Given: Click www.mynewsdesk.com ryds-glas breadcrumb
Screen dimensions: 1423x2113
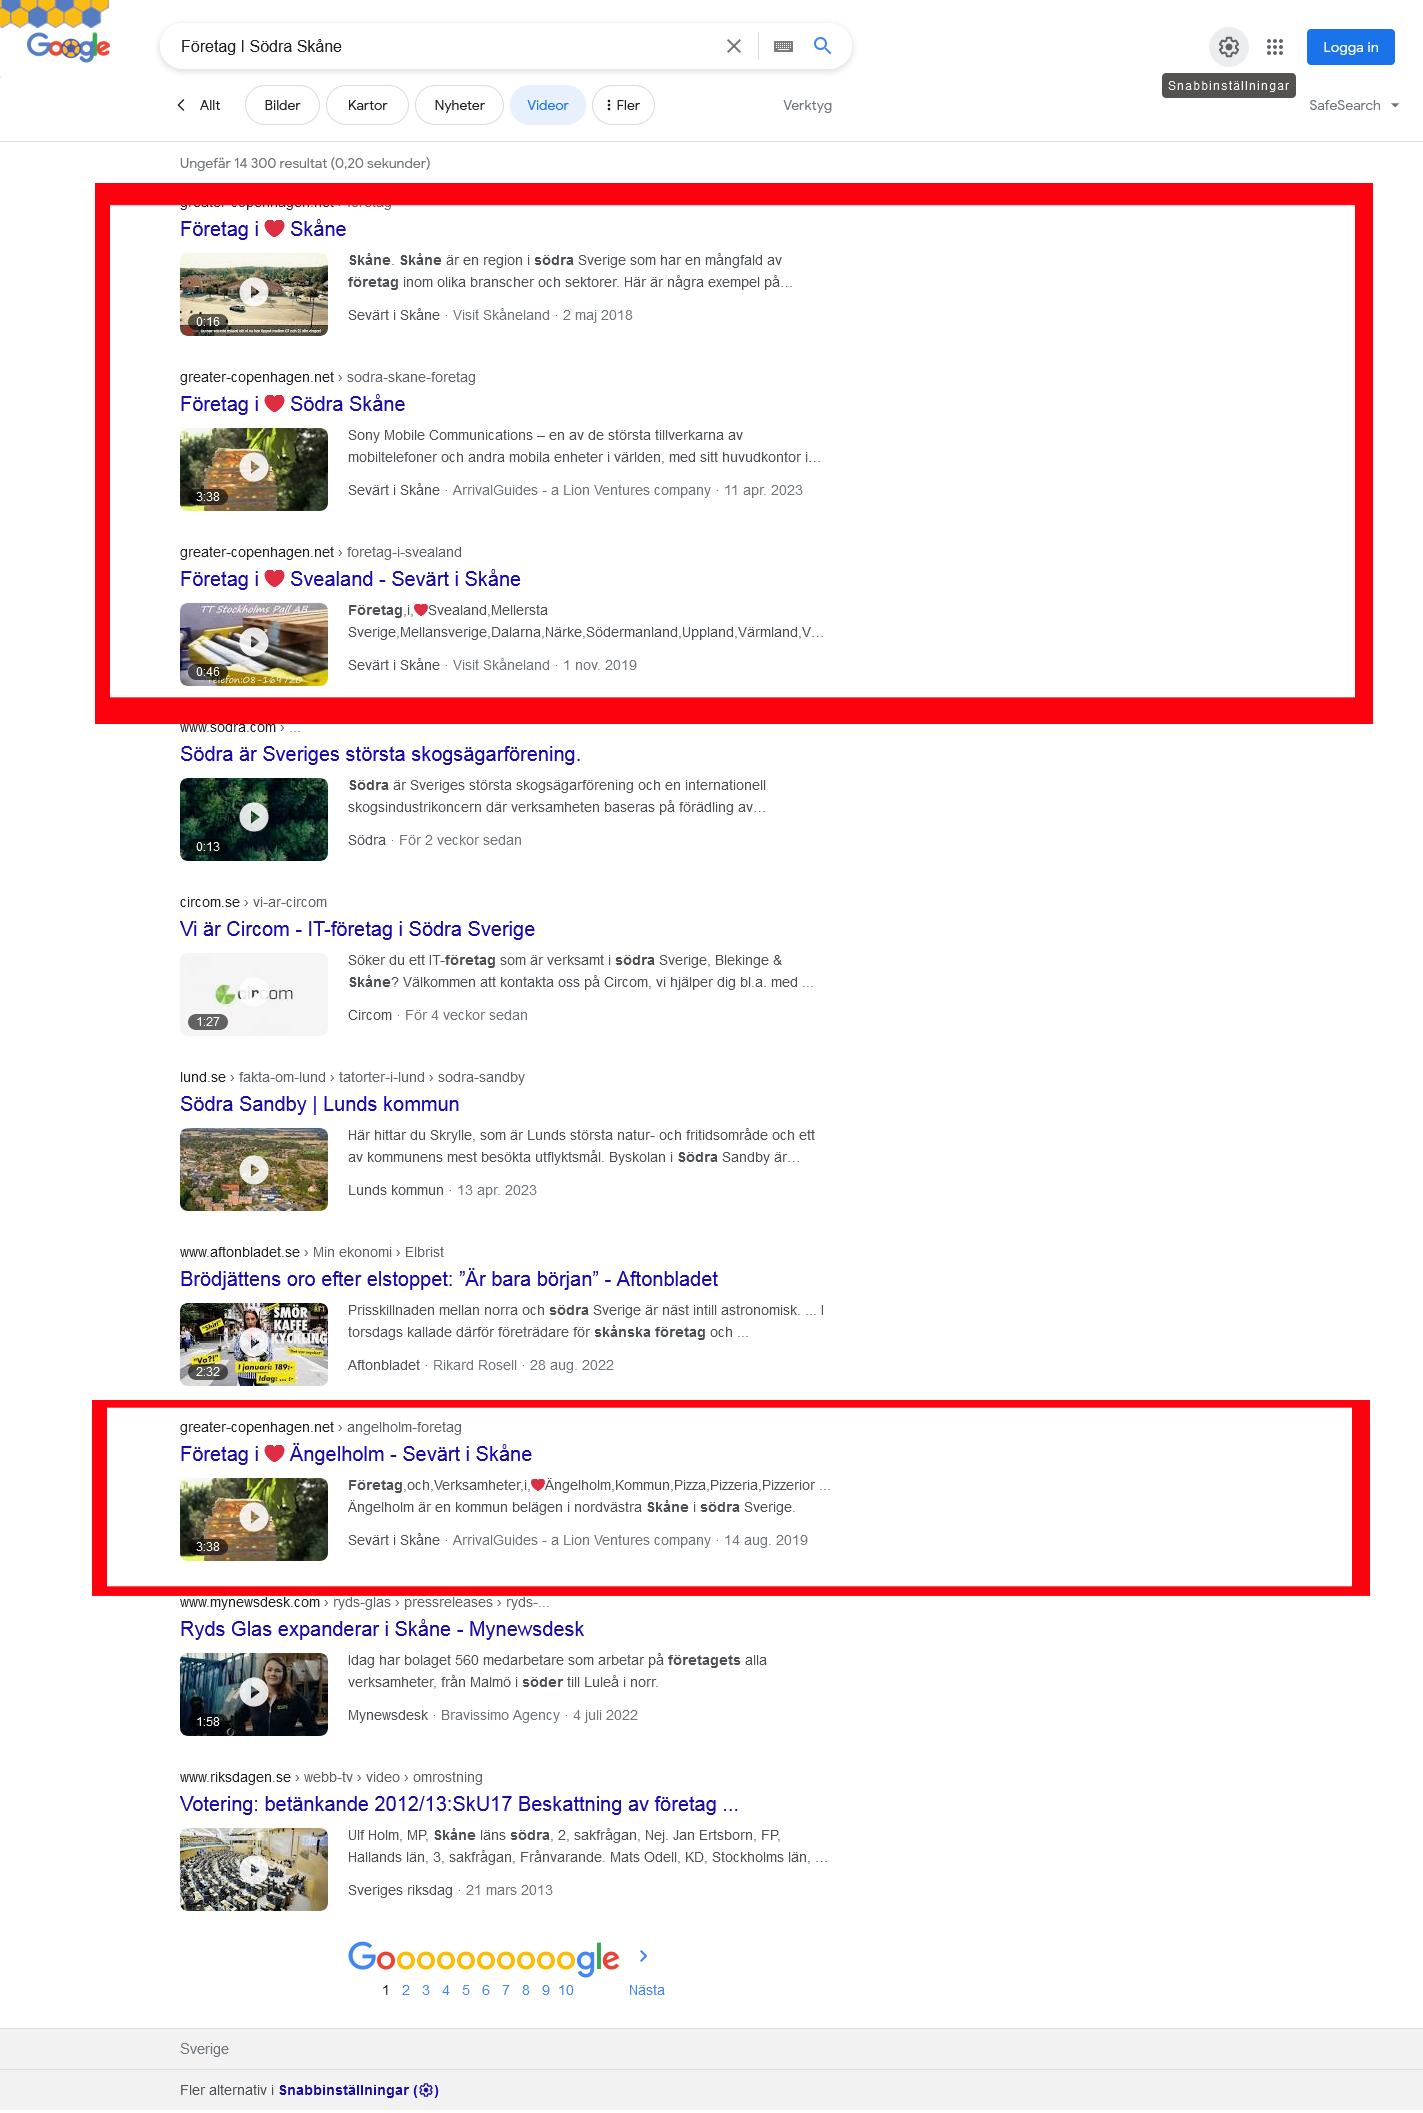Looking at the screenshot, I should (x=365, y=1602).
